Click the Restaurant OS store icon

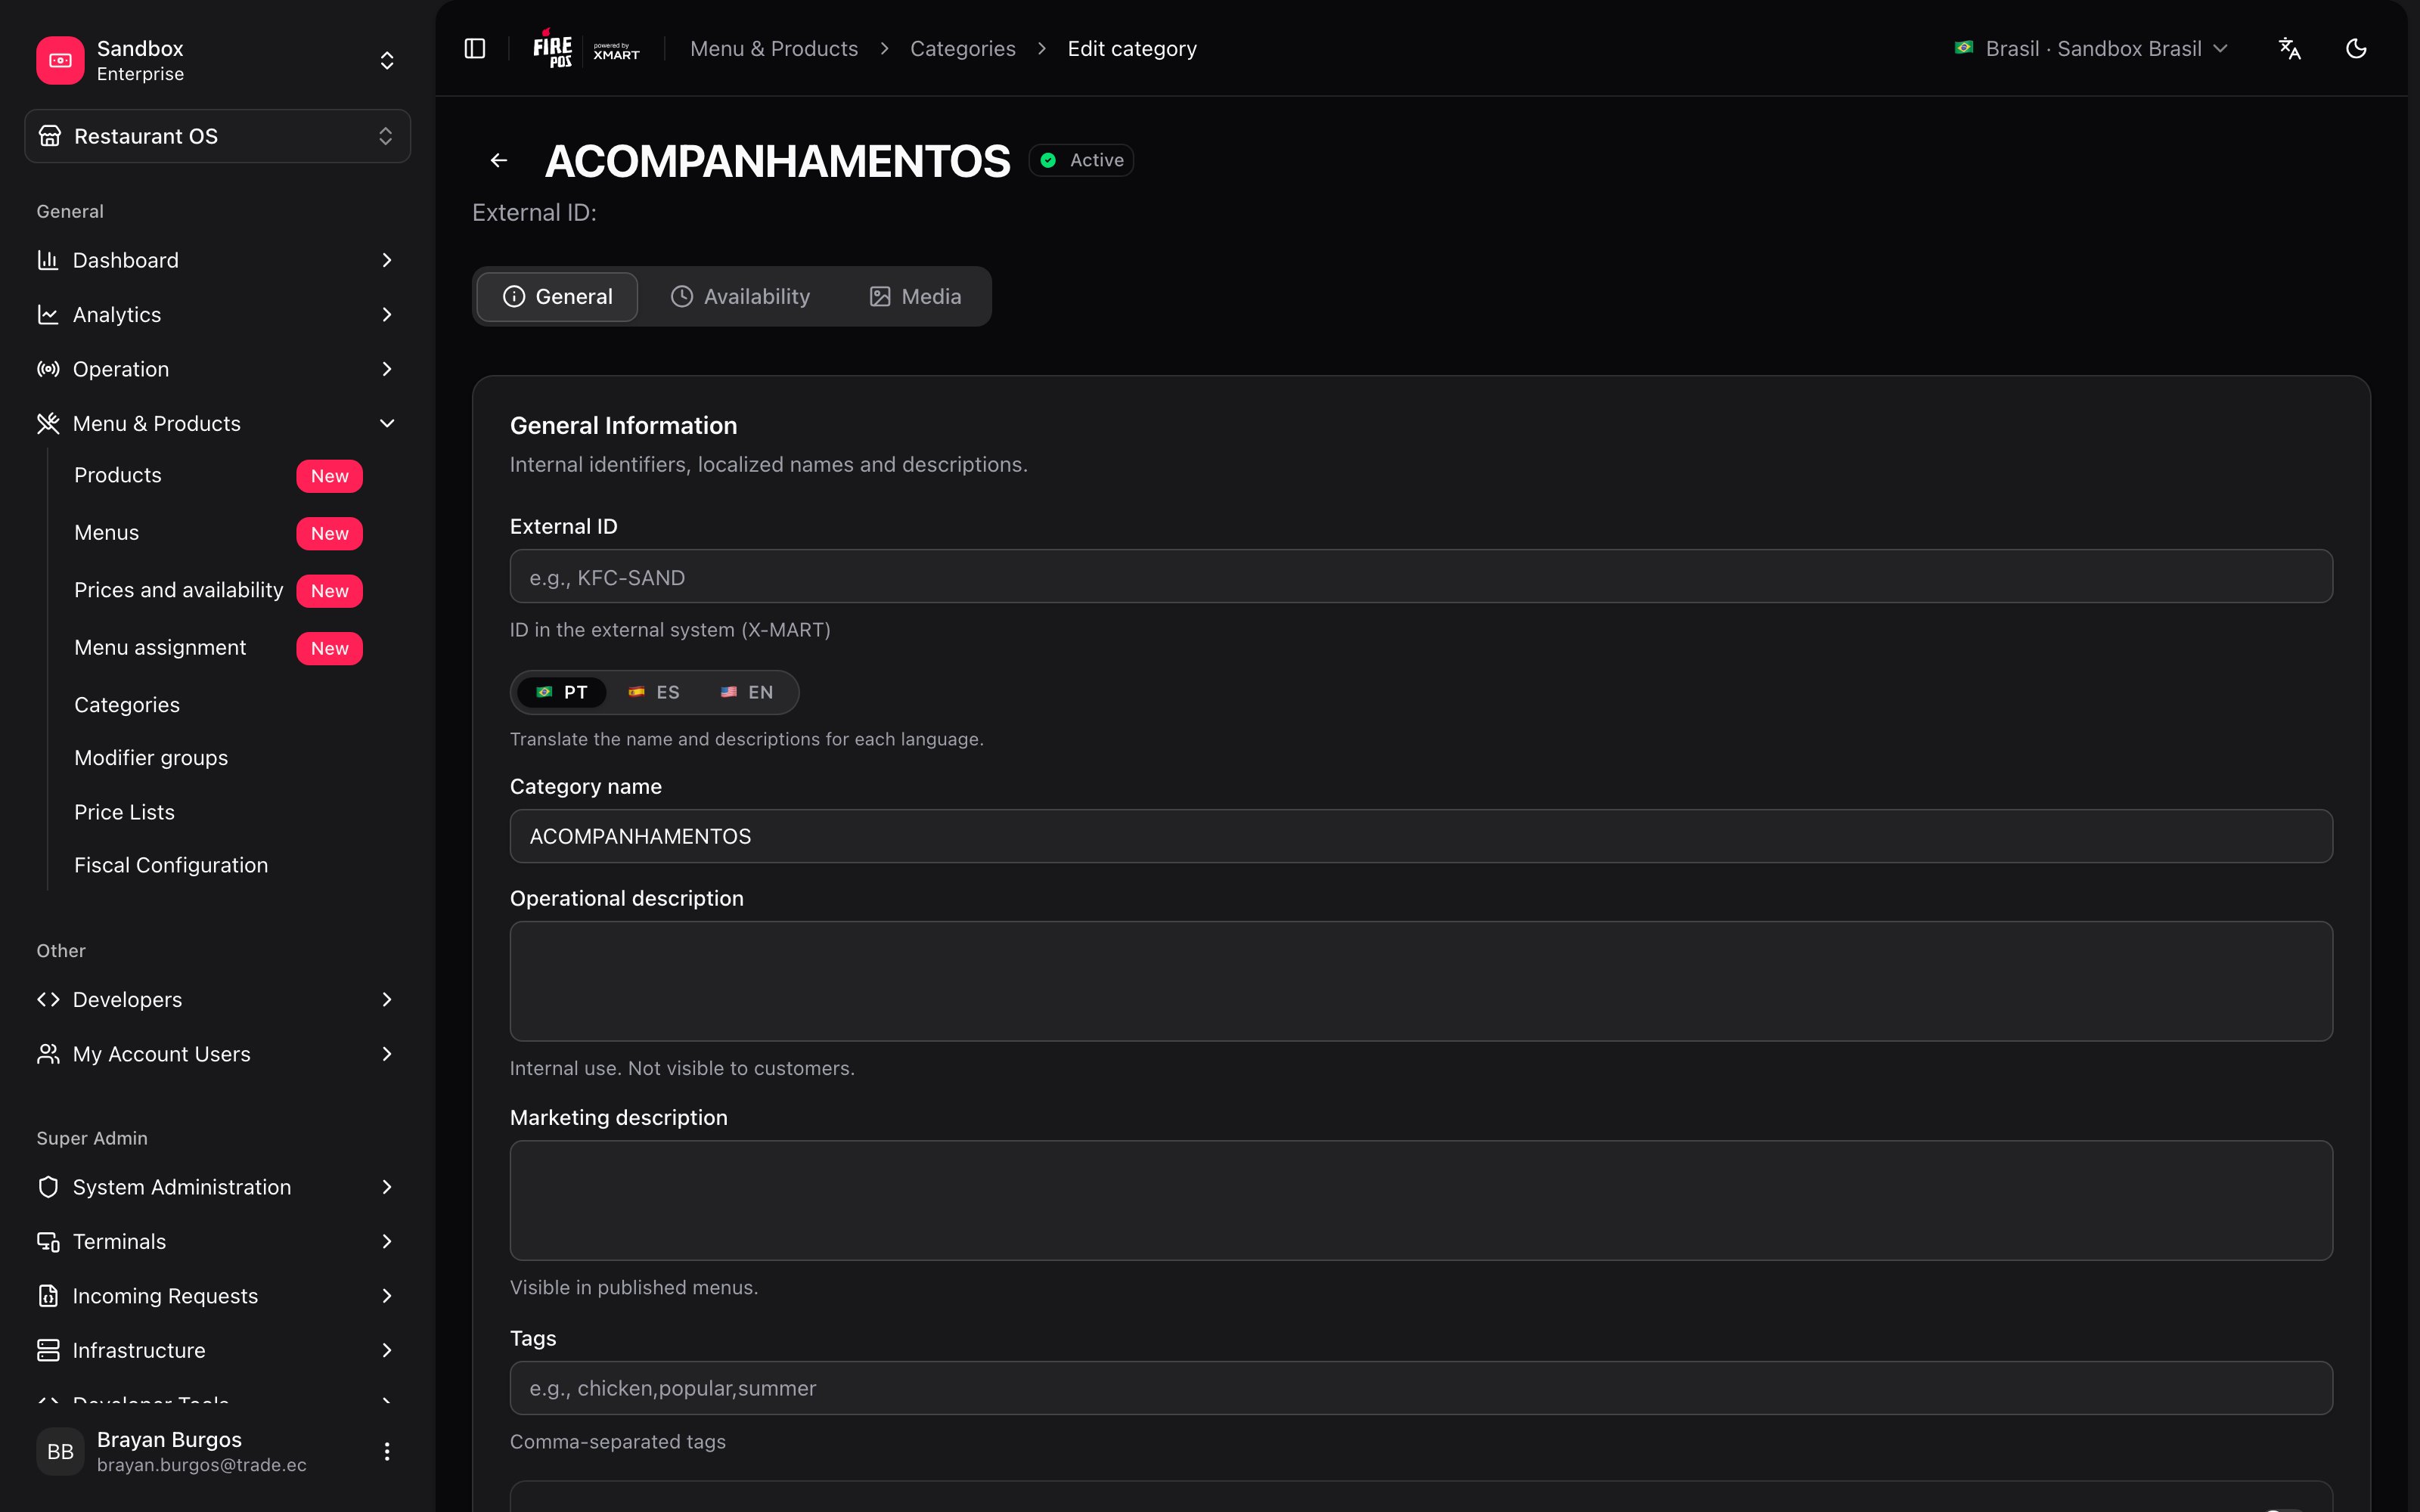click(50, 136)
